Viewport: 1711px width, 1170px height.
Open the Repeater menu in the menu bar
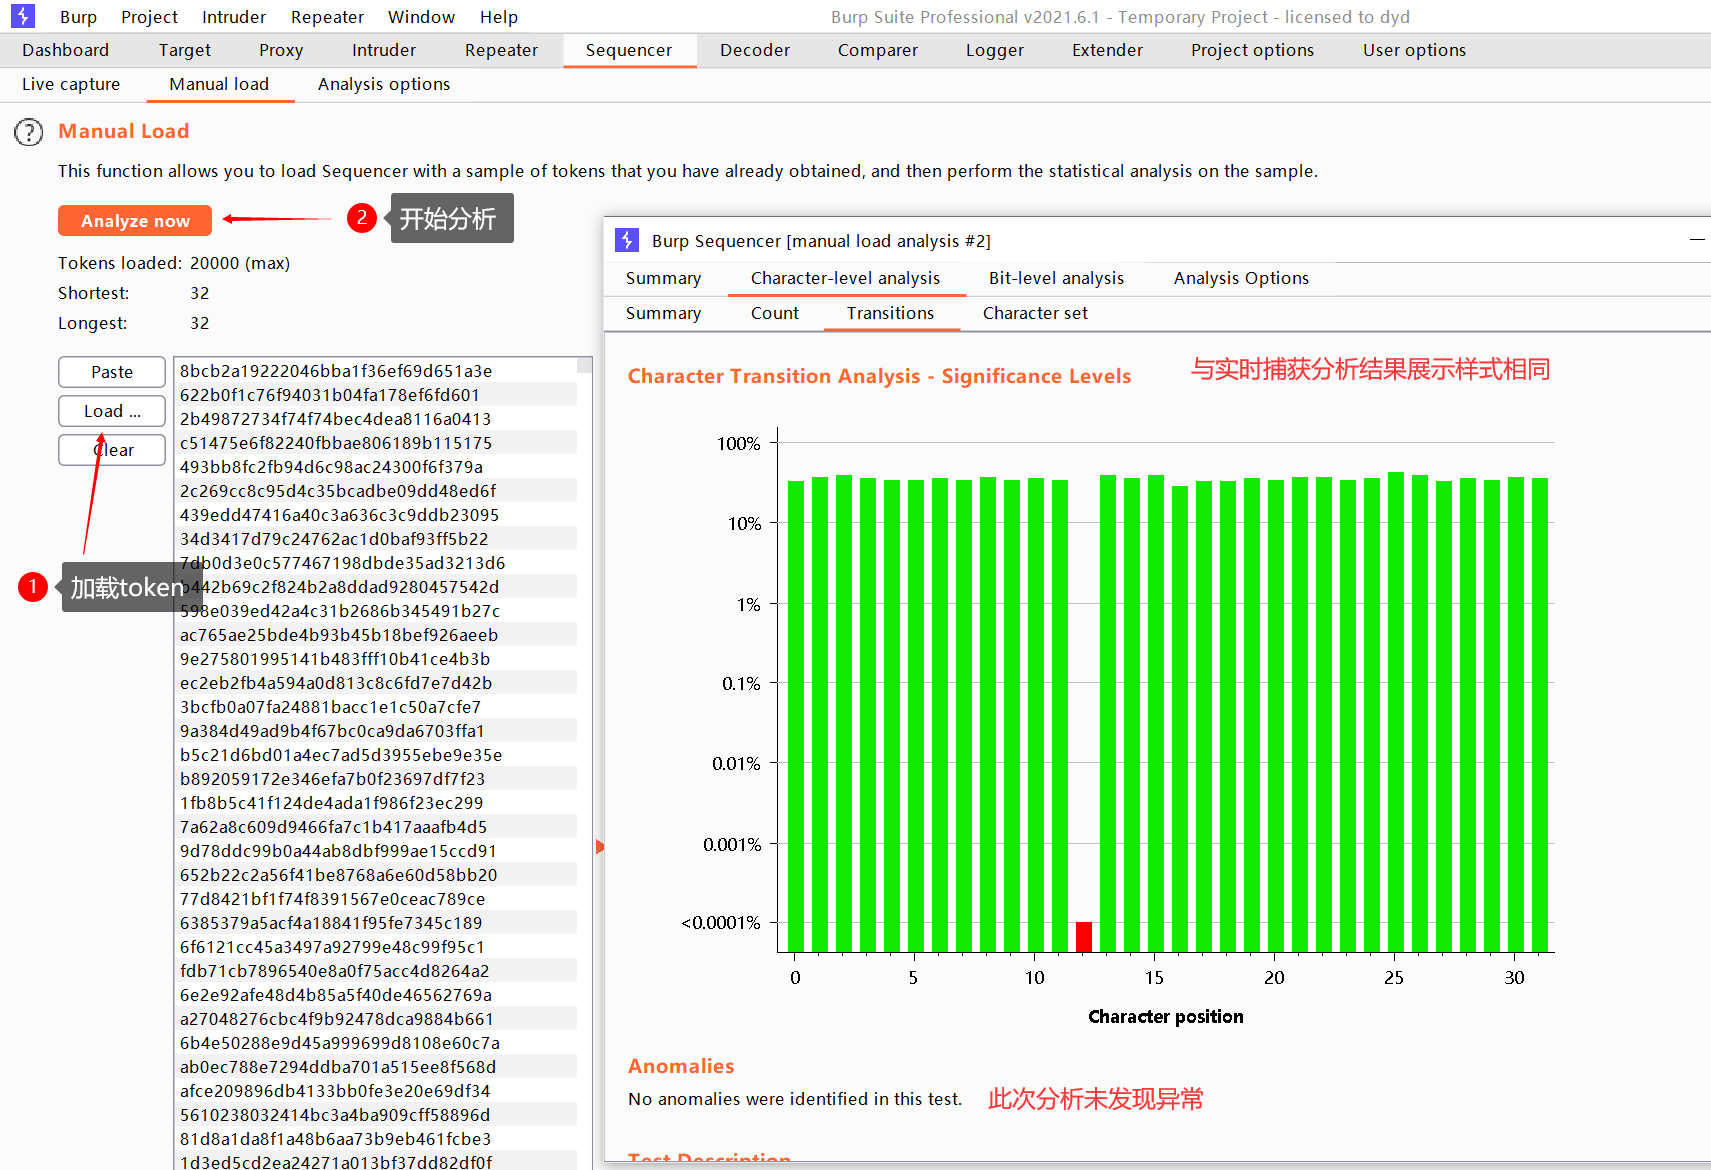pyautogui.click(x=327, y=17)
